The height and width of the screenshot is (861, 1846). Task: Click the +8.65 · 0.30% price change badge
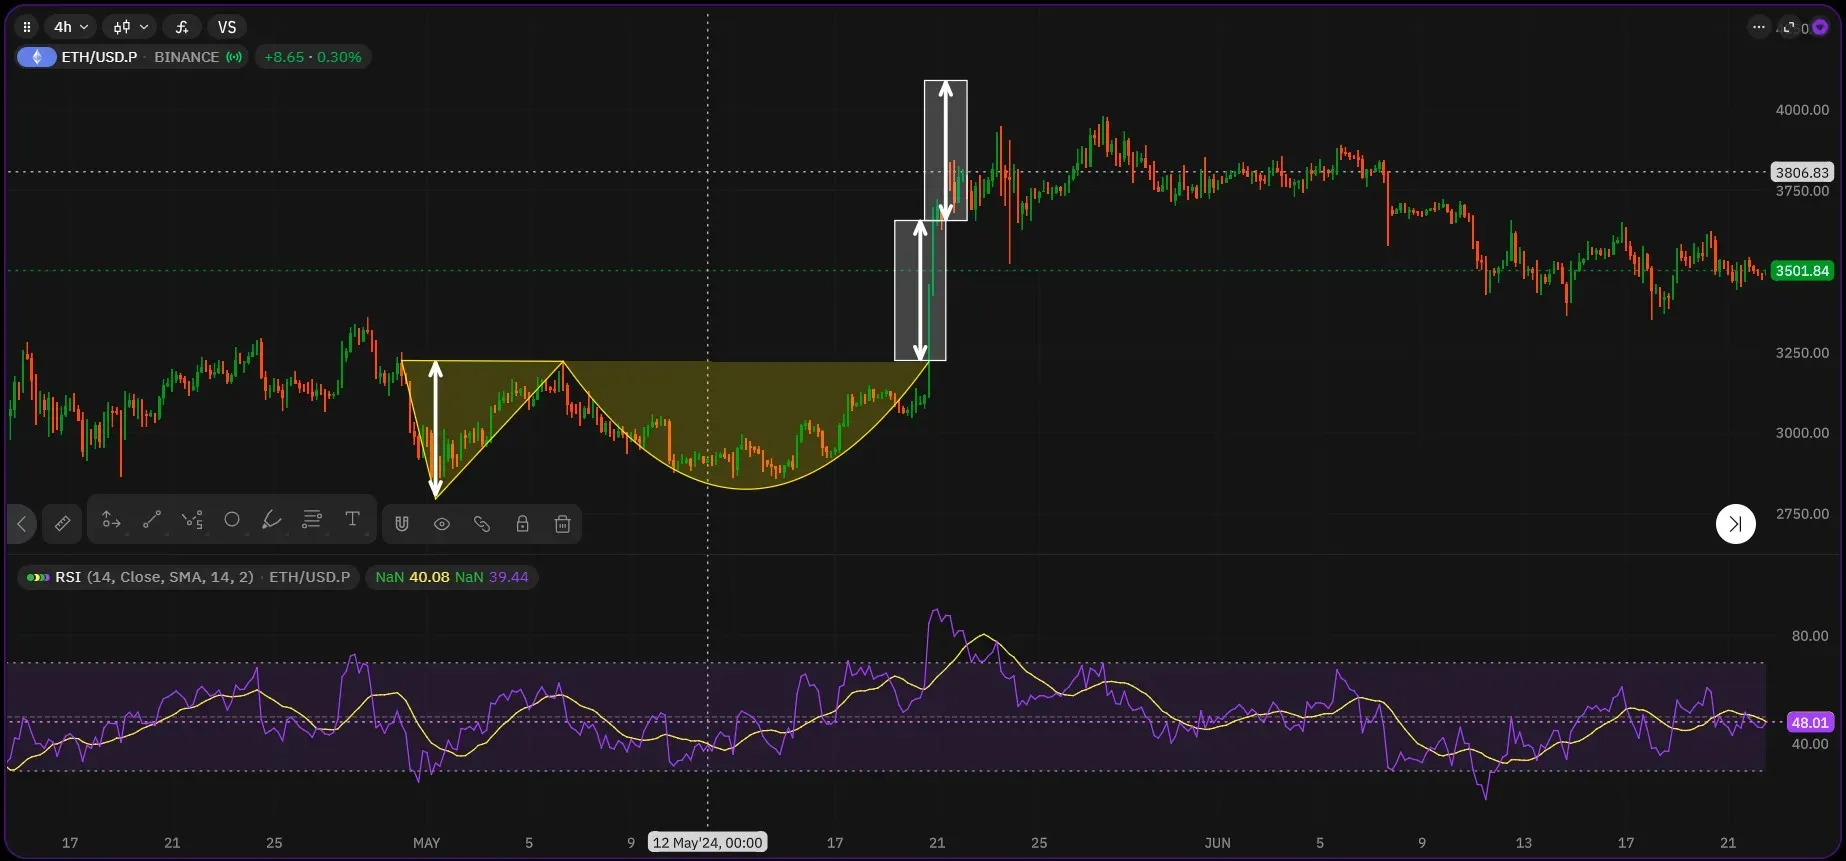pos(313,57)
